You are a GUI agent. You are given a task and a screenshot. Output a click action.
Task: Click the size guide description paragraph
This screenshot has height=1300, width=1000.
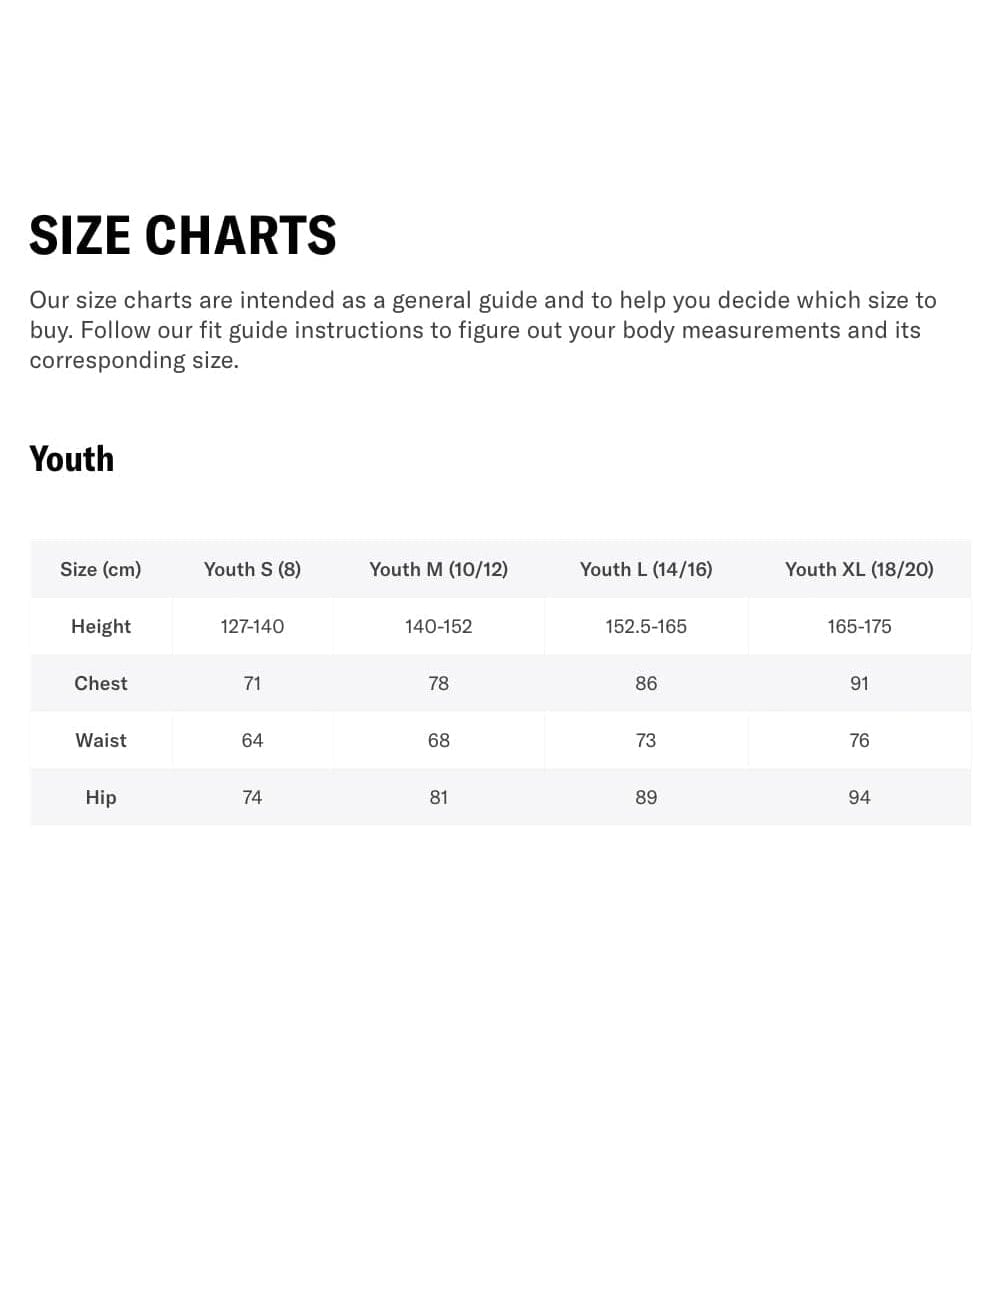pos(483,330)
